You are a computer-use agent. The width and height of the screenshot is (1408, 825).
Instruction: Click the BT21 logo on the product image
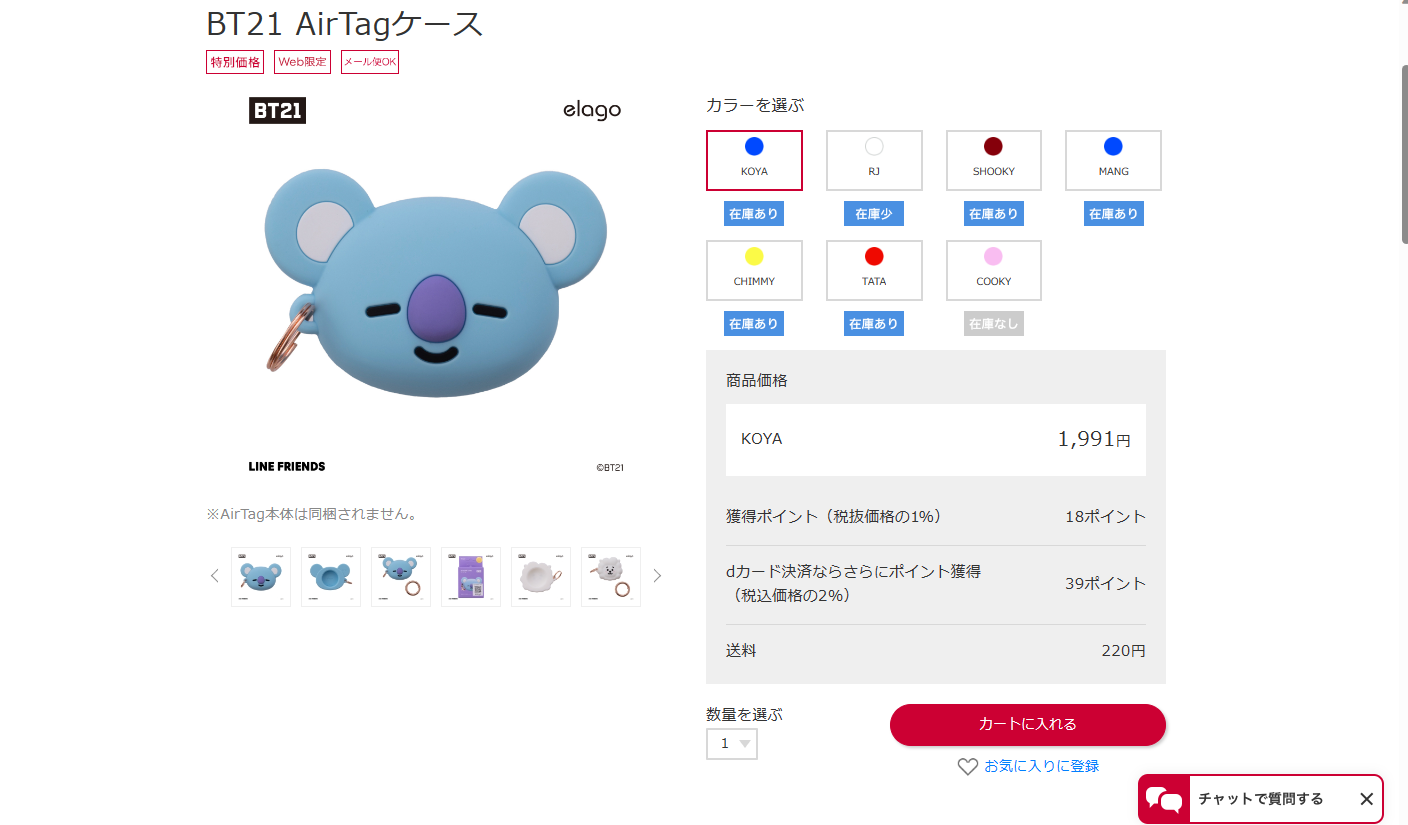click(x=277, y=110)
